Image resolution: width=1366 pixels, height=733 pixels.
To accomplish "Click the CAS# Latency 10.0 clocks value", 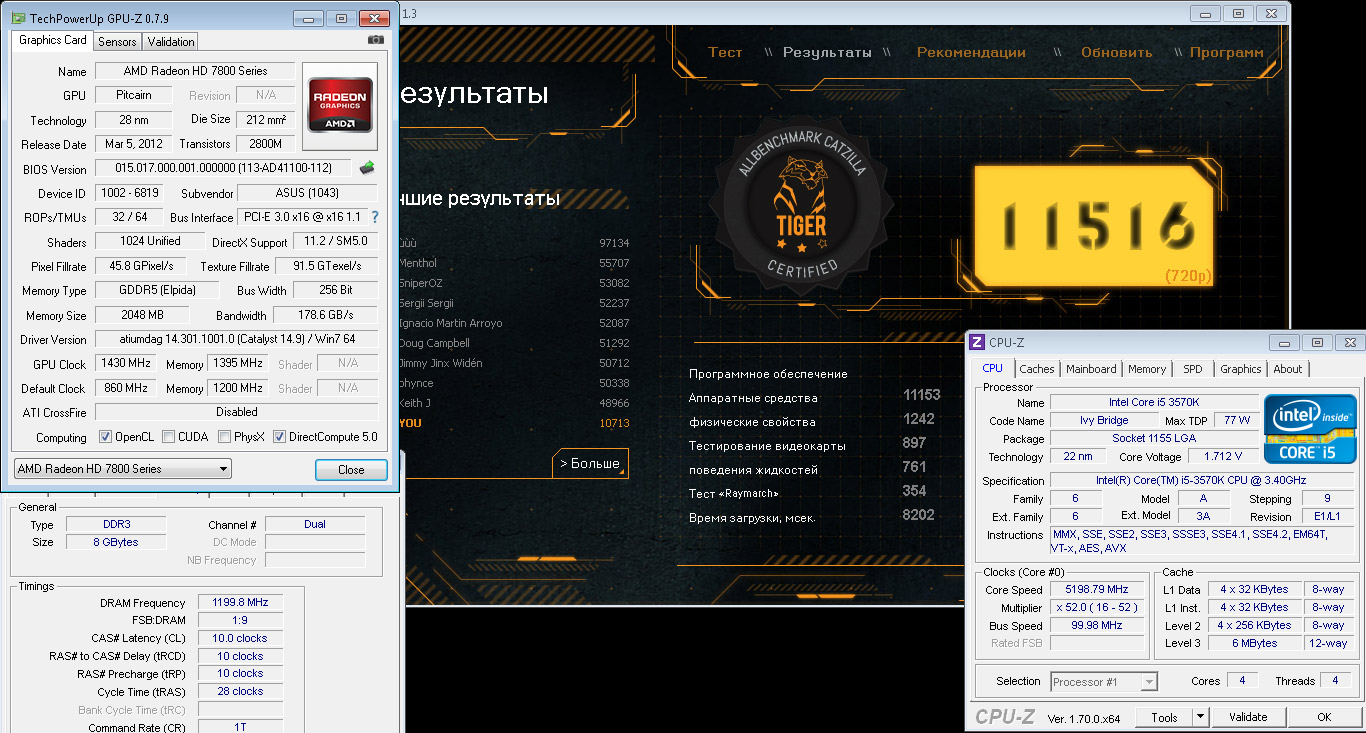I will pyautogui.click(x=240, y=638).
